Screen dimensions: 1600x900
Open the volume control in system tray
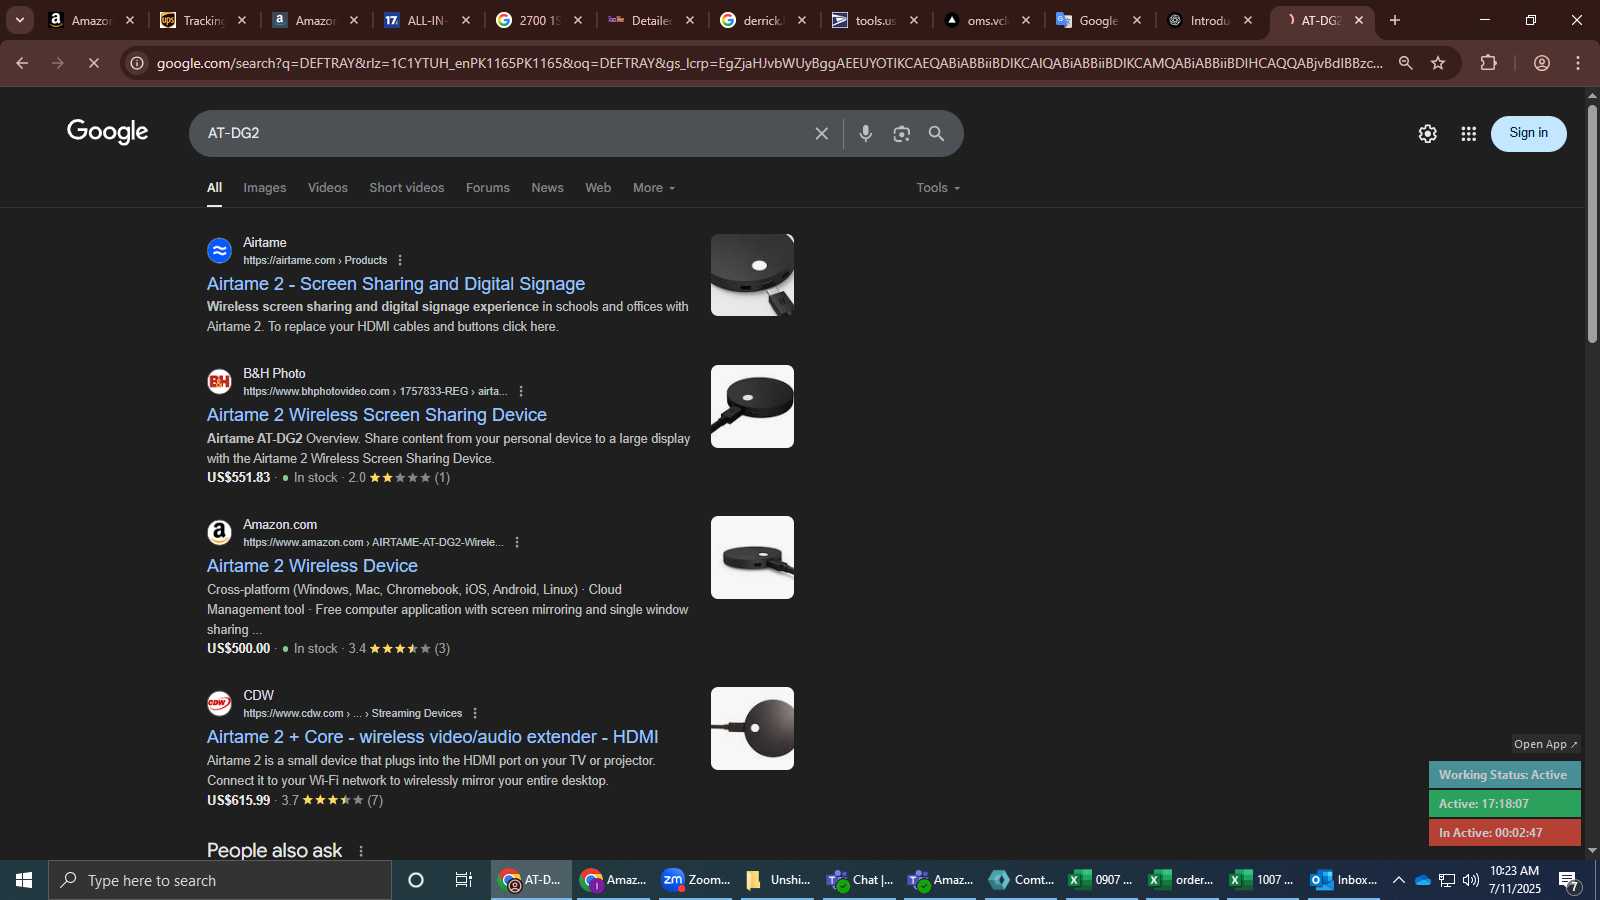pos(1471,880)
